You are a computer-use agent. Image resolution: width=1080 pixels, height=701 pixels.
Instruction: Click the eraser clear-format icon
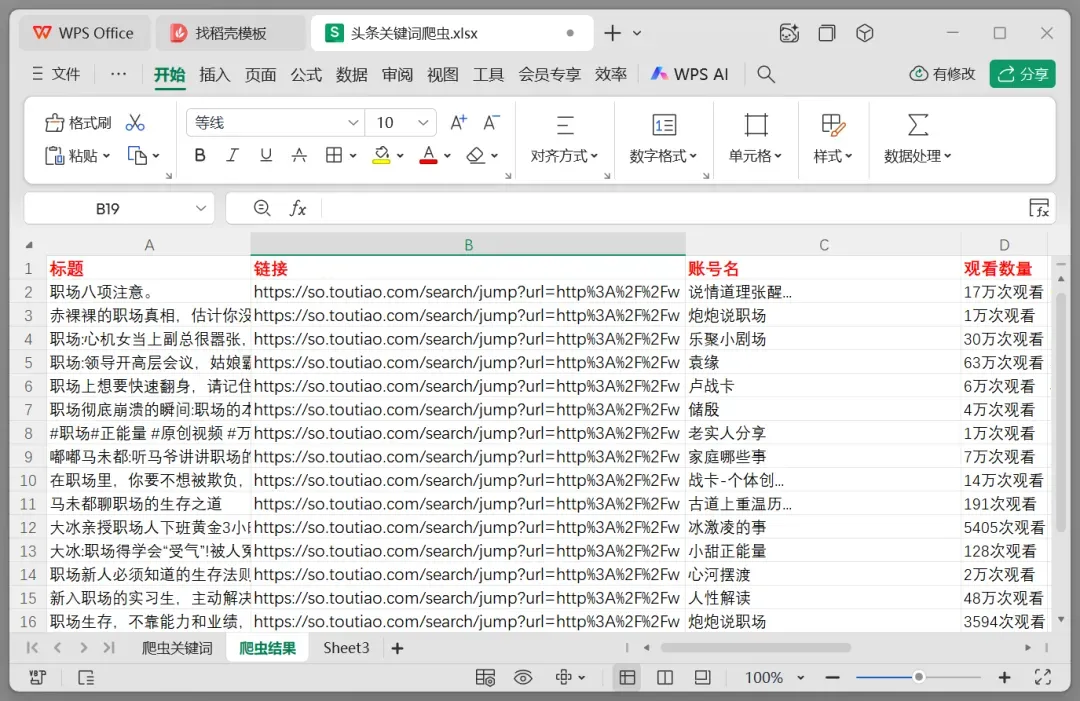(475, 156)
